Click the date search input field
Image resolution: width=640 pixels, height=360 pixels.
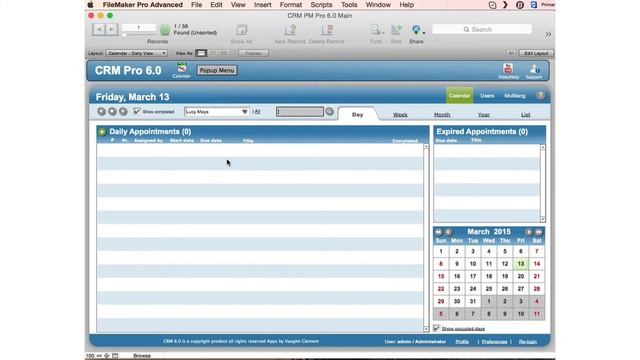pyautogui.click(x=300, y=111)
